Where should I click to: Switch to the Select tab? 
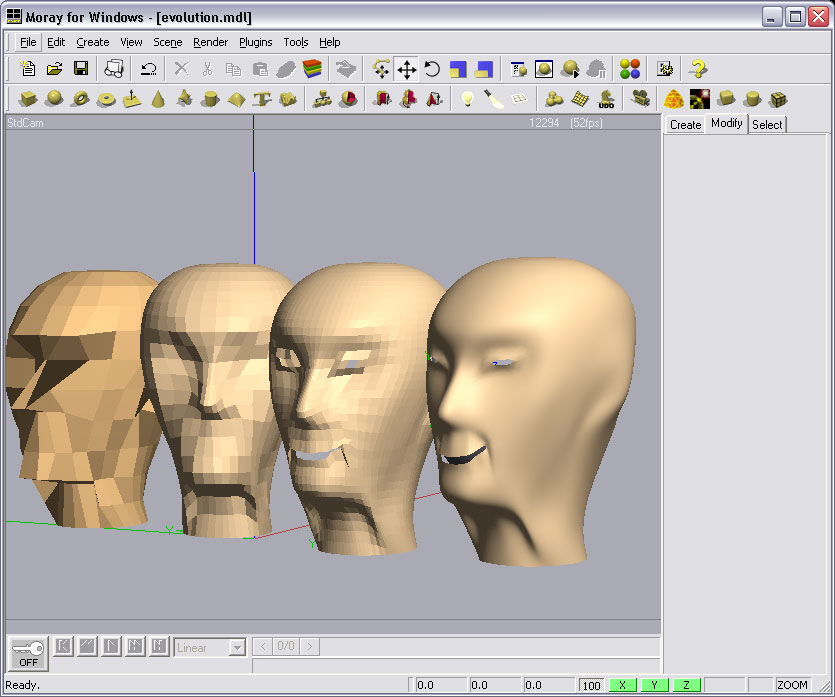pyautogui.click(x=767, y=125)
